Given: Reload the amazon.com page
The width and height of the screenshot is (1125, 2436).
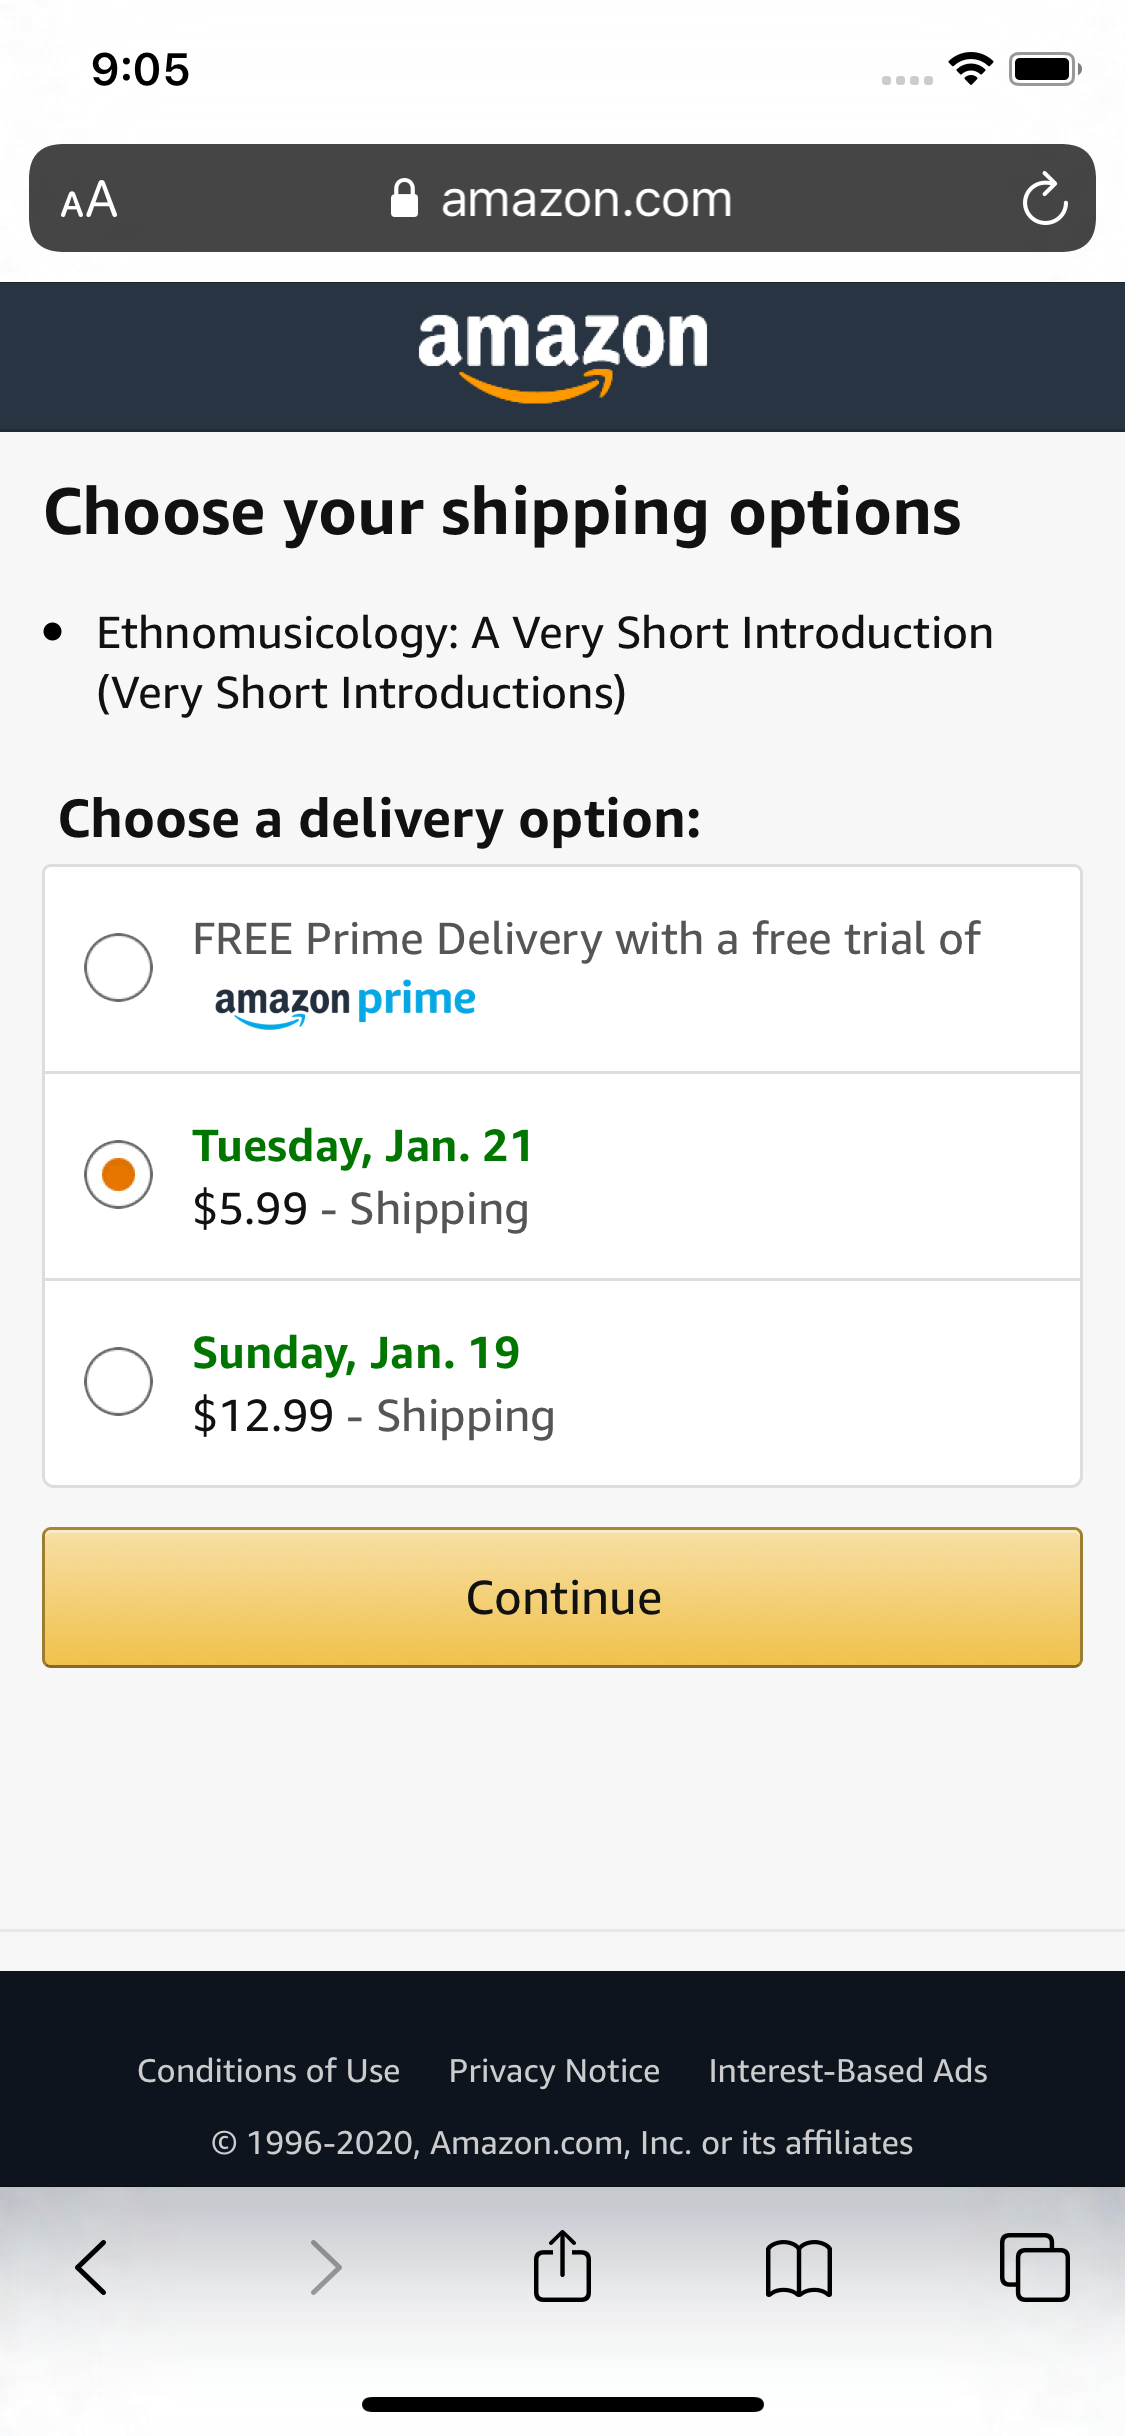Looking at the screenshot, I should coord(1044,198).
